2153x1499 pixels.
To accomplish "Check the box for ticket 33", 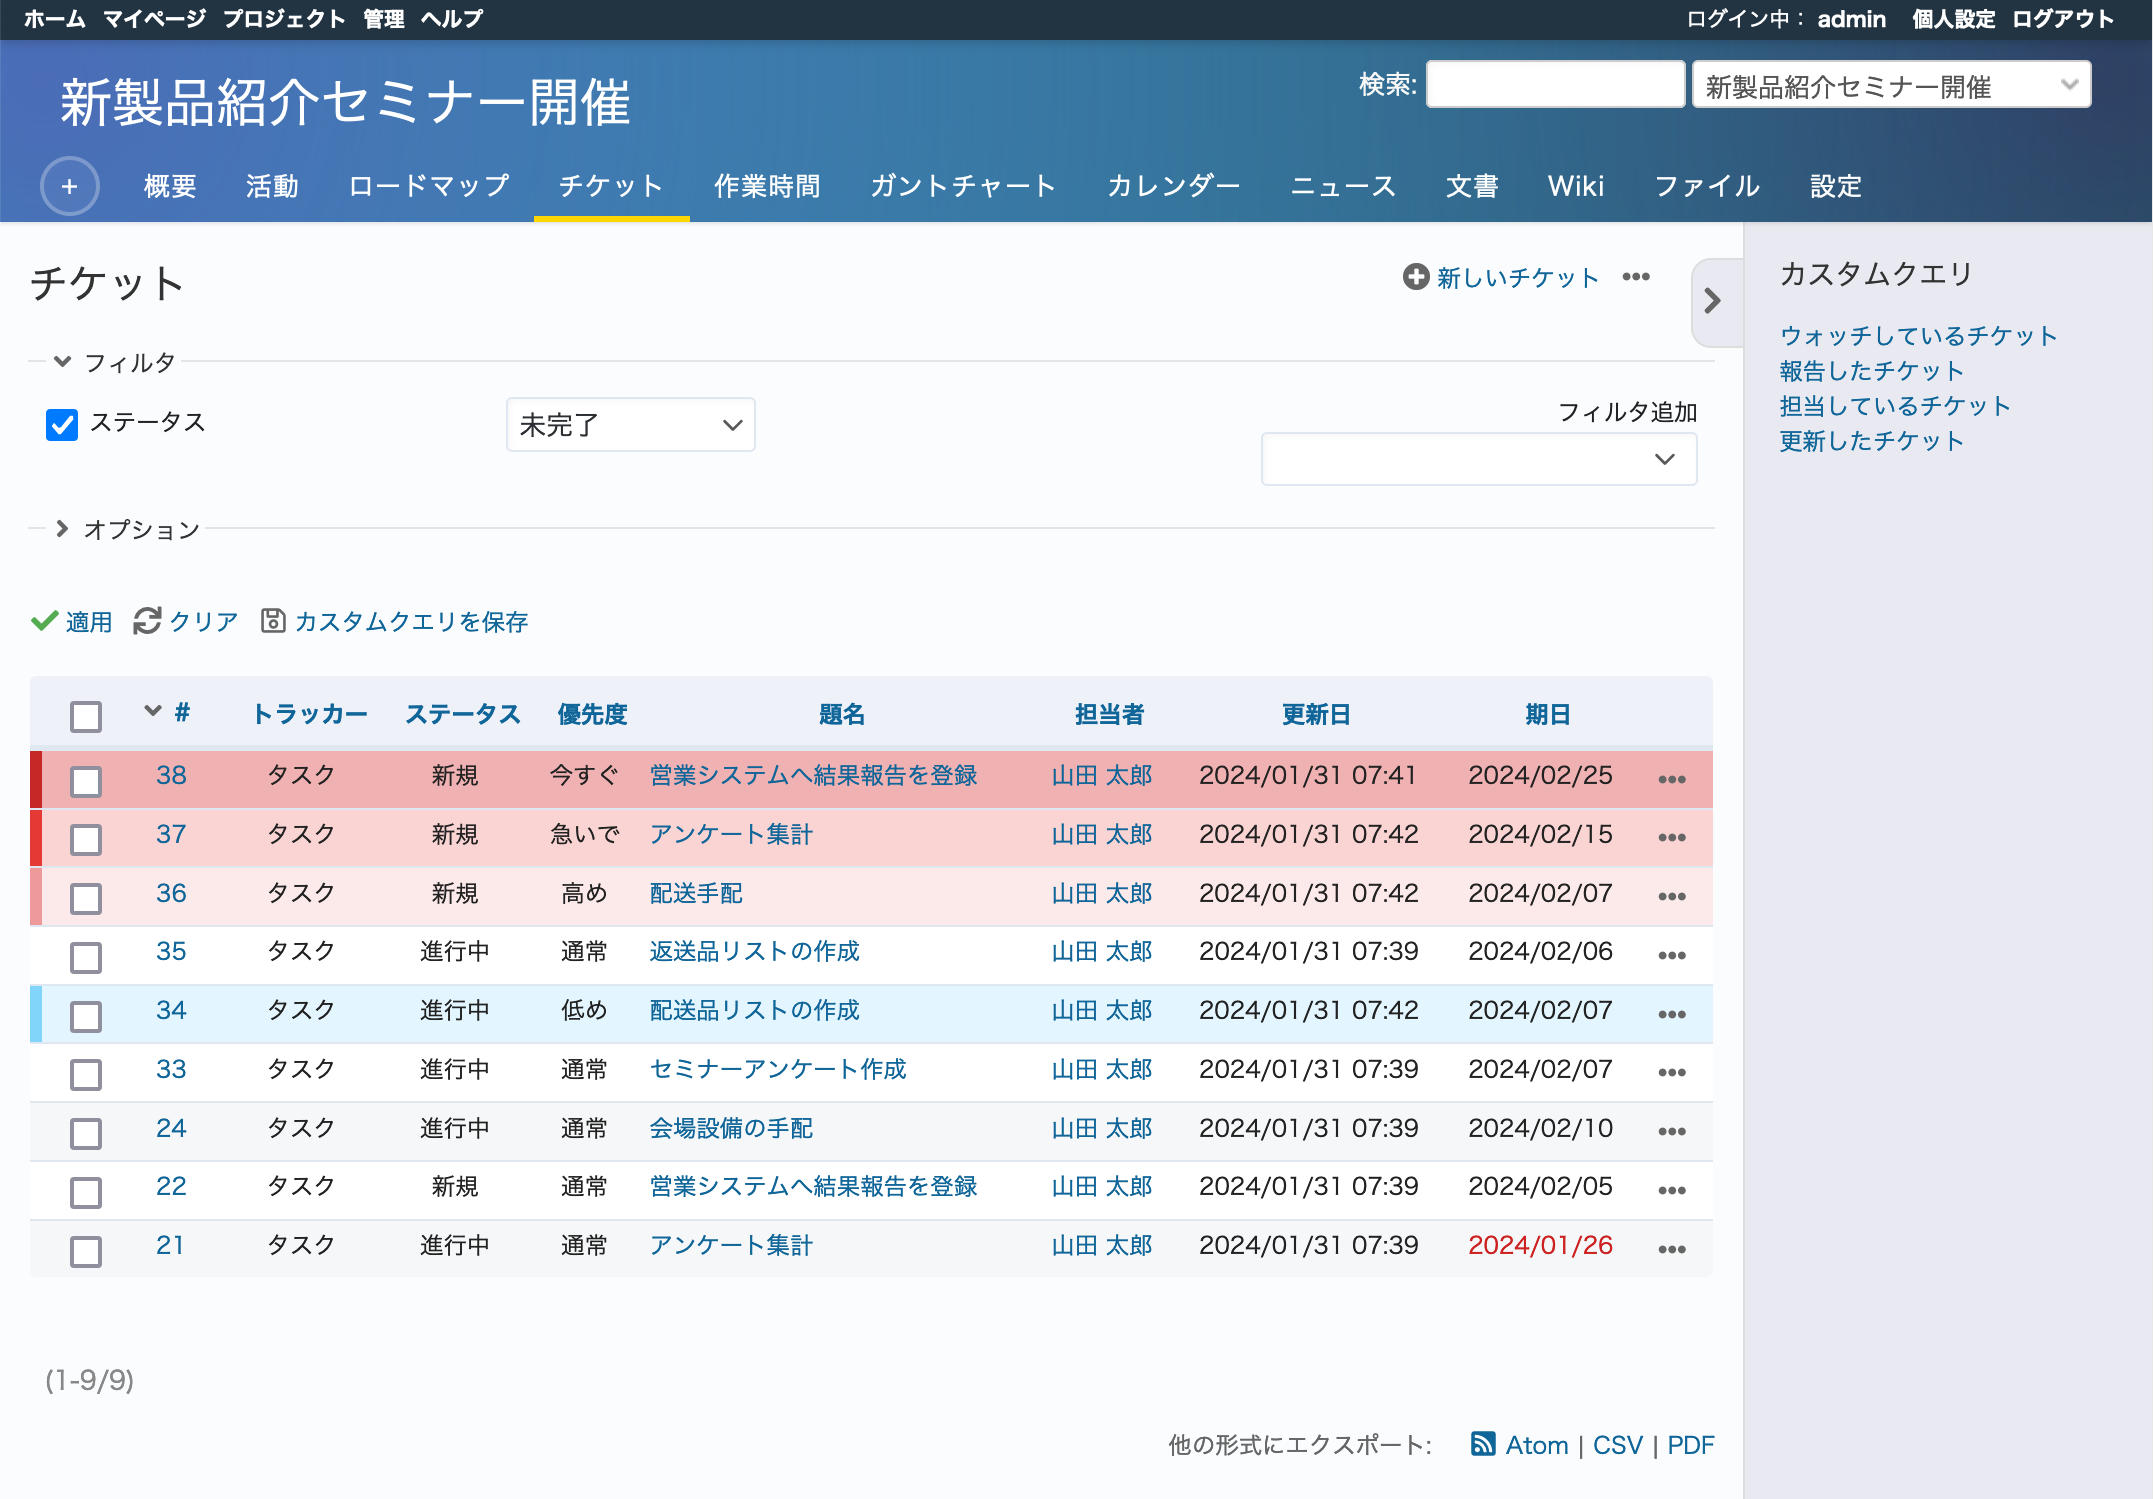I will pos(86,1075).
